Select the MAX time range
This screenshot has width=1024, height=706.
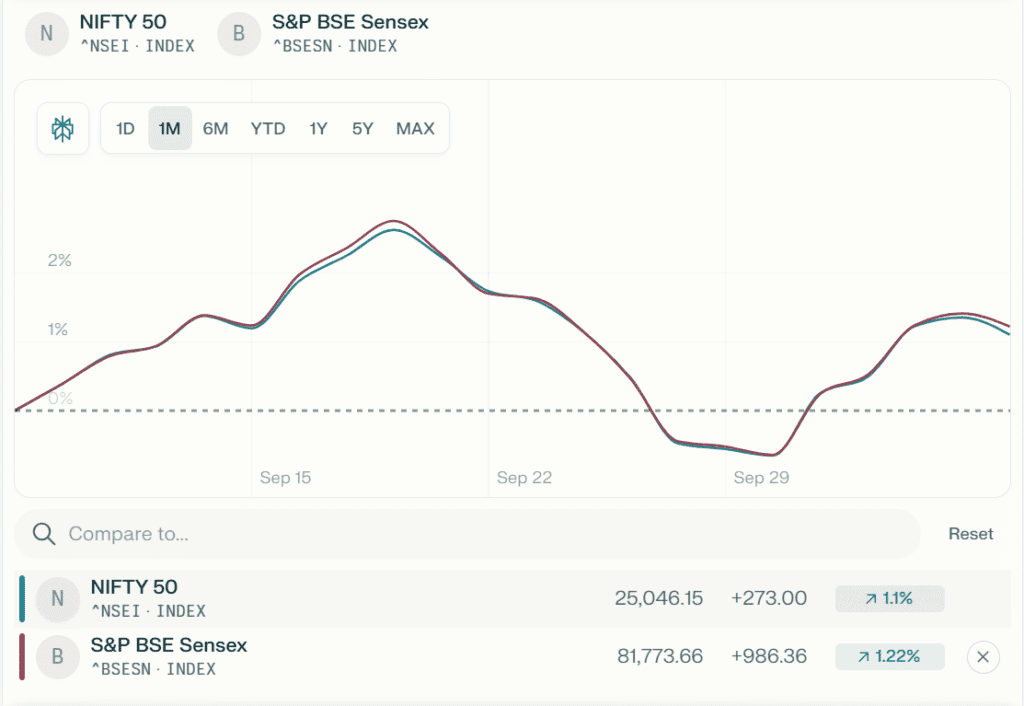[x=415, y=129]
